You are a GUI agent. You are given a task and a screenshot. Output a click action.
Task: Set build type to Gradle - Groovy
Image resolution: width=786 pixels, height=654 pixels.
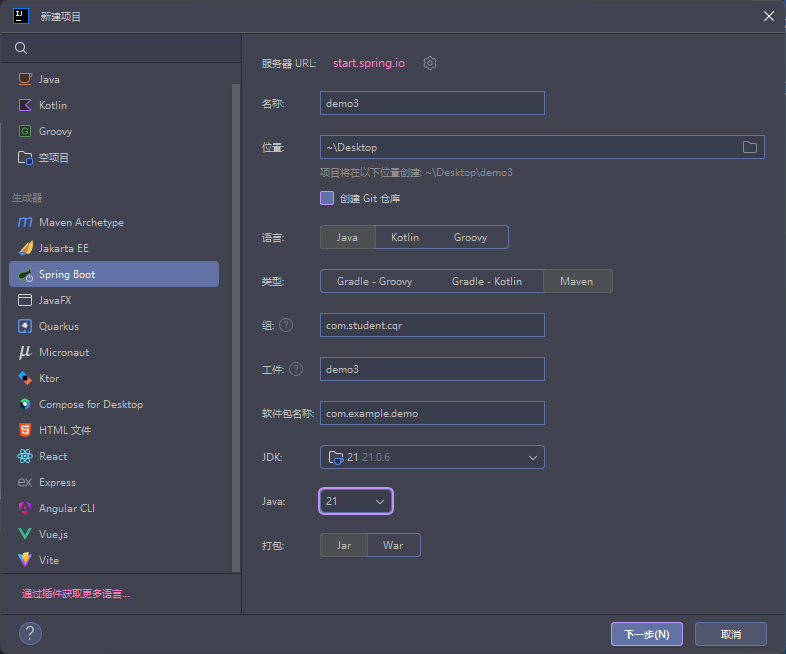[374, 281]
